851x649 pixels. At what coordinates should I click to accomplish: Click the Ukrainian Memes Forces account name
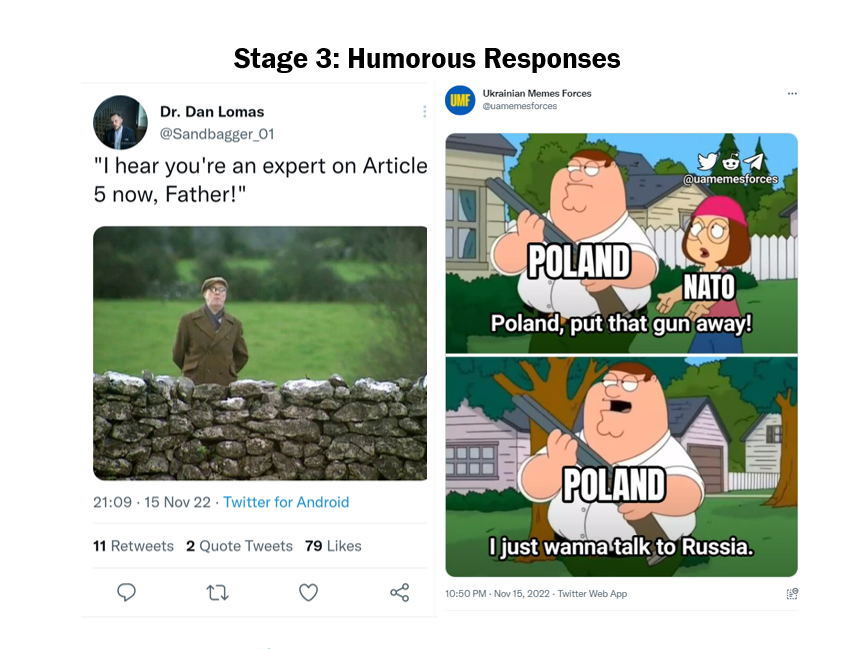536,93
